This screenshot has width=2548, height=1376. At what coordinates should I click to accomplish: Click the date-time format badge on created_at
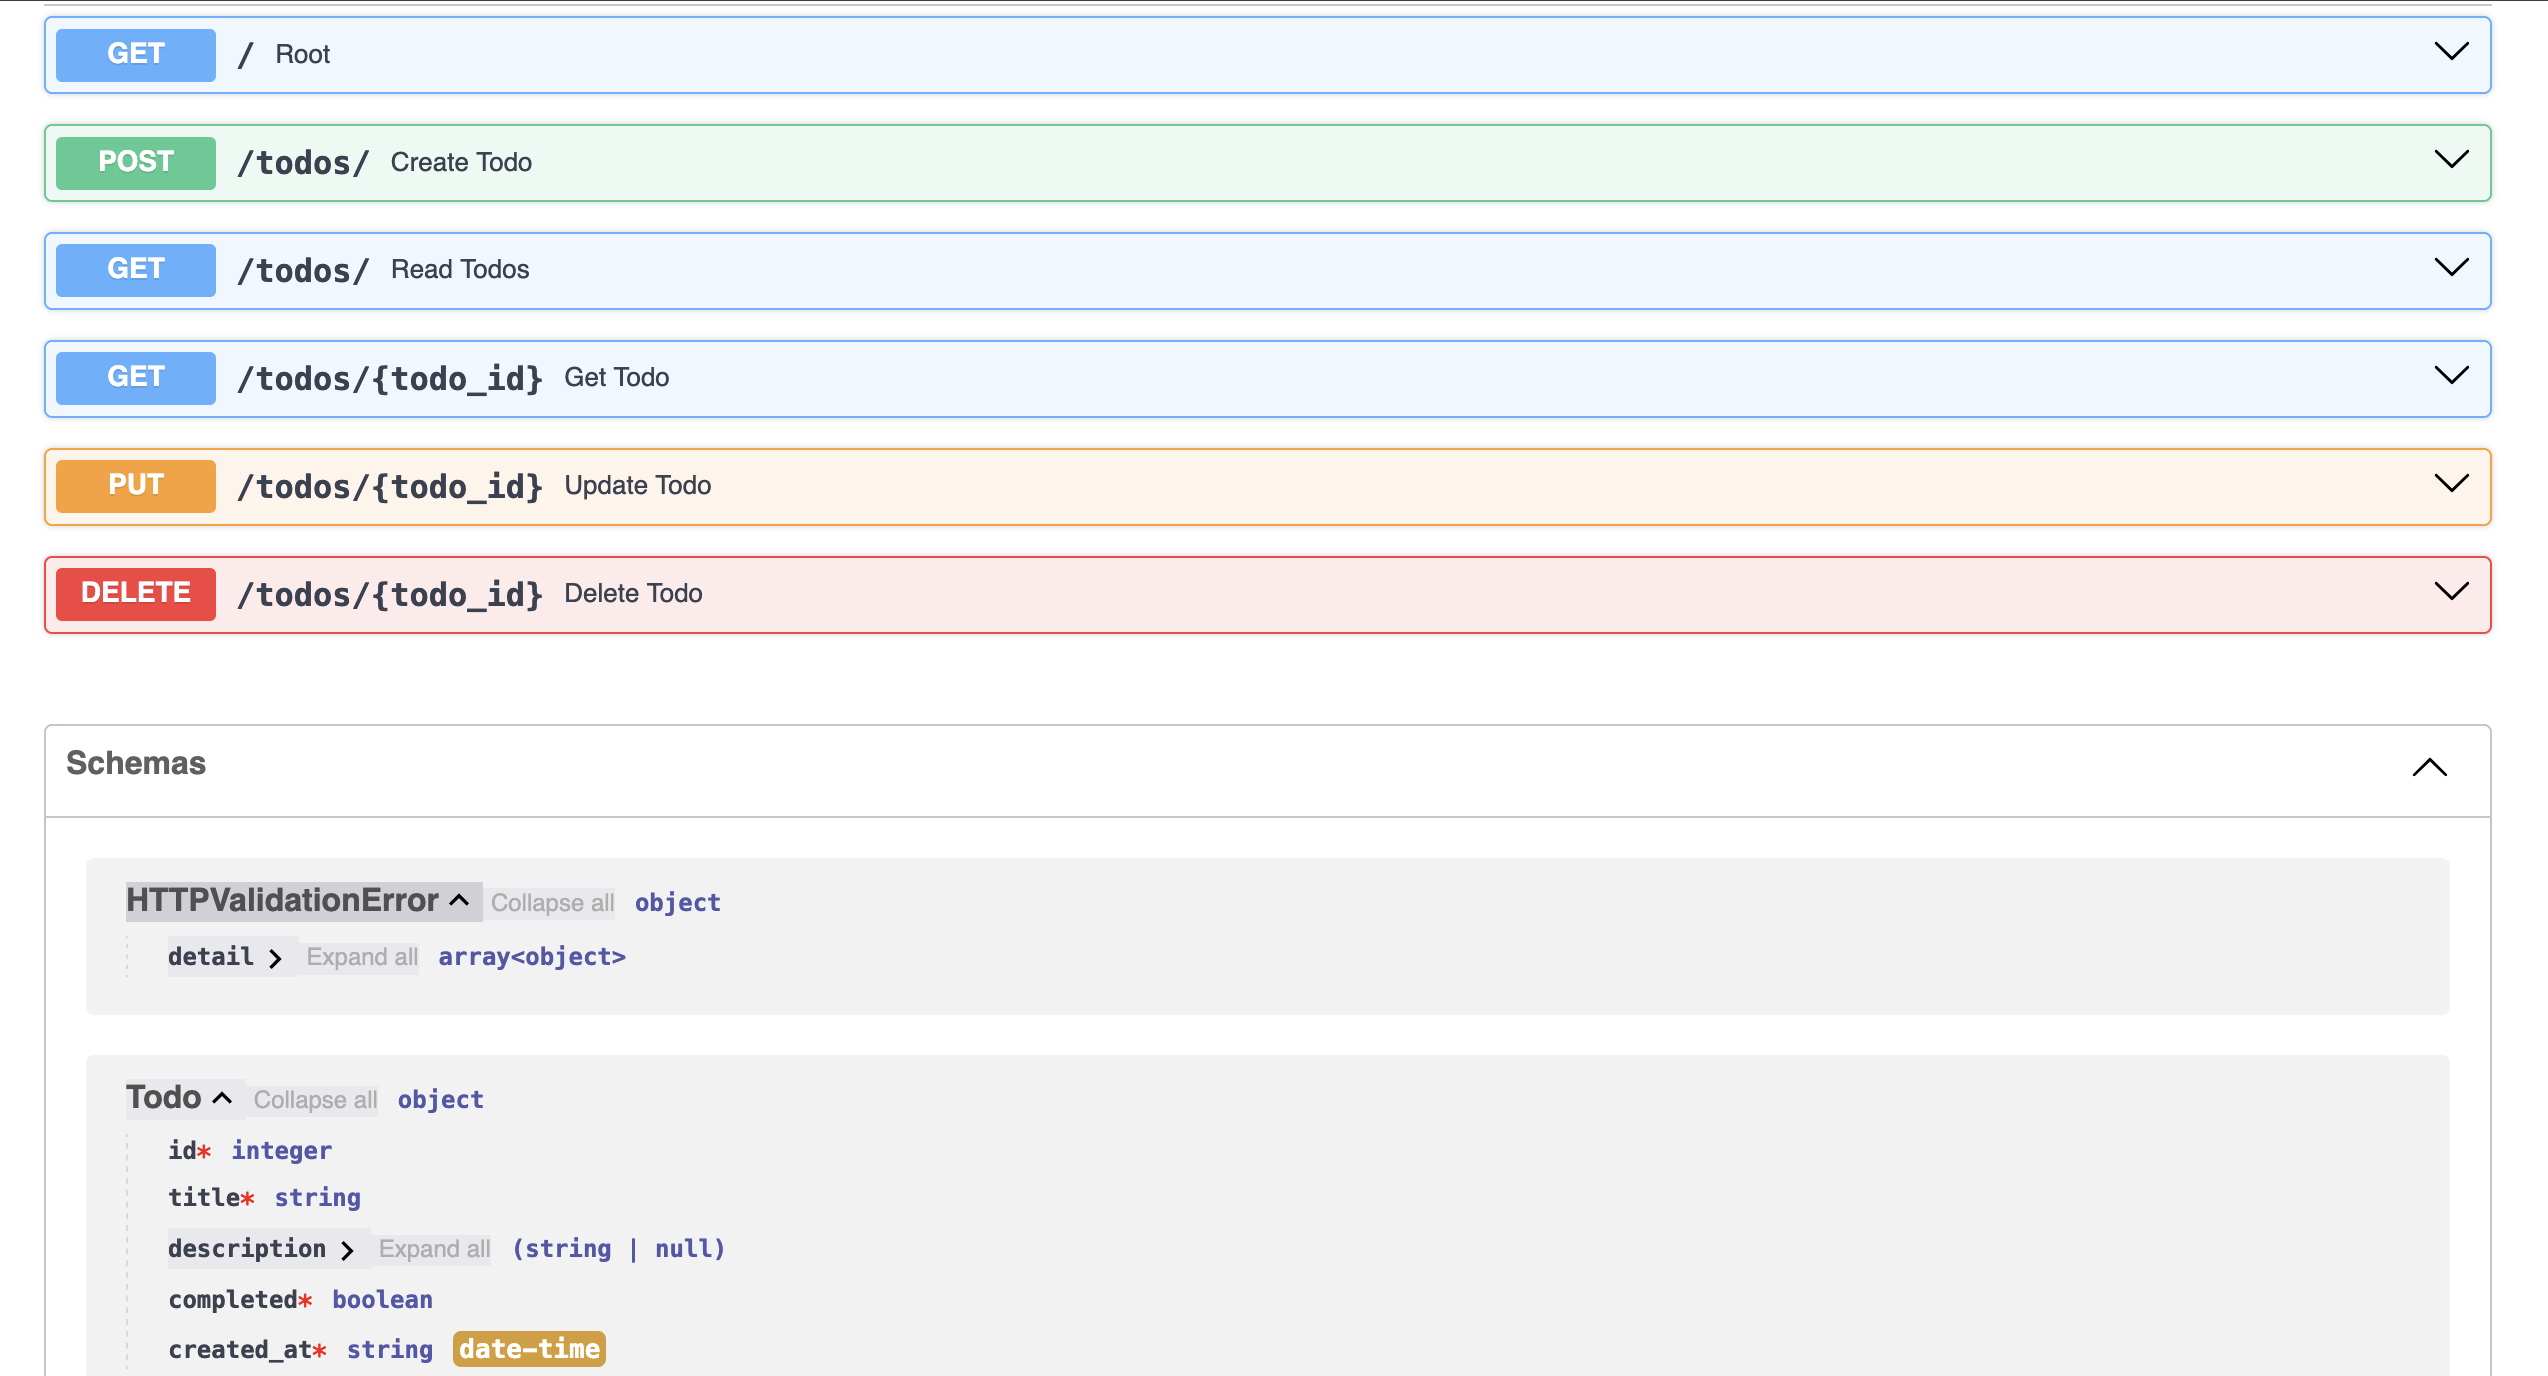528,1348
